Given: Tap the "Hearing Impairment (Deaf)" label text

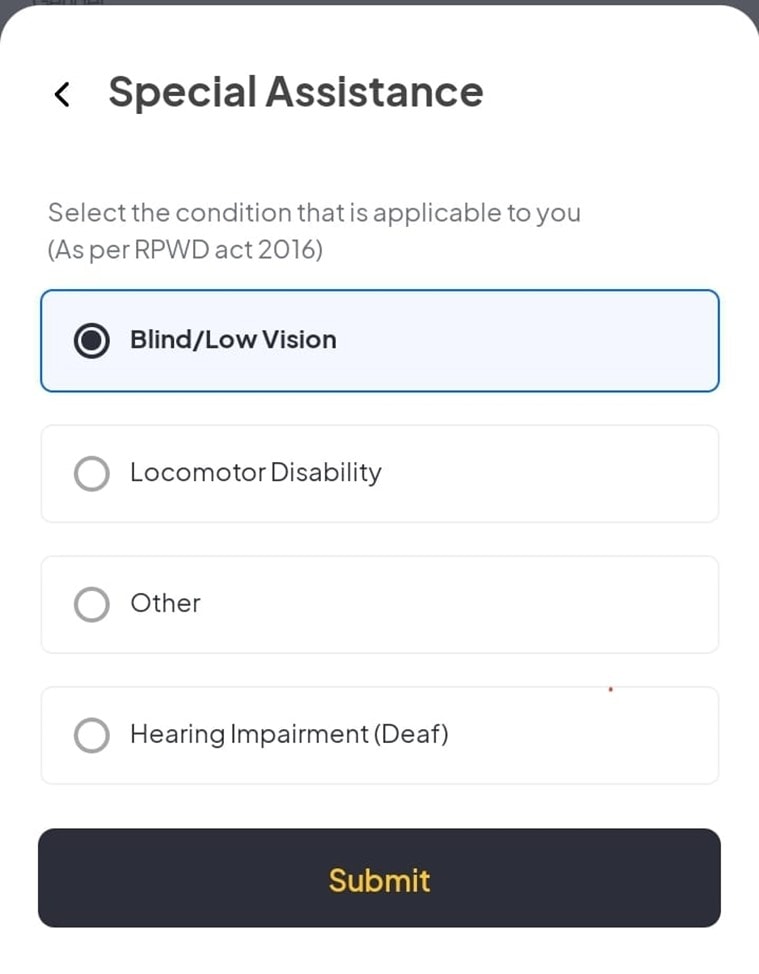Looking at the screenshot, I should (289, 735).
